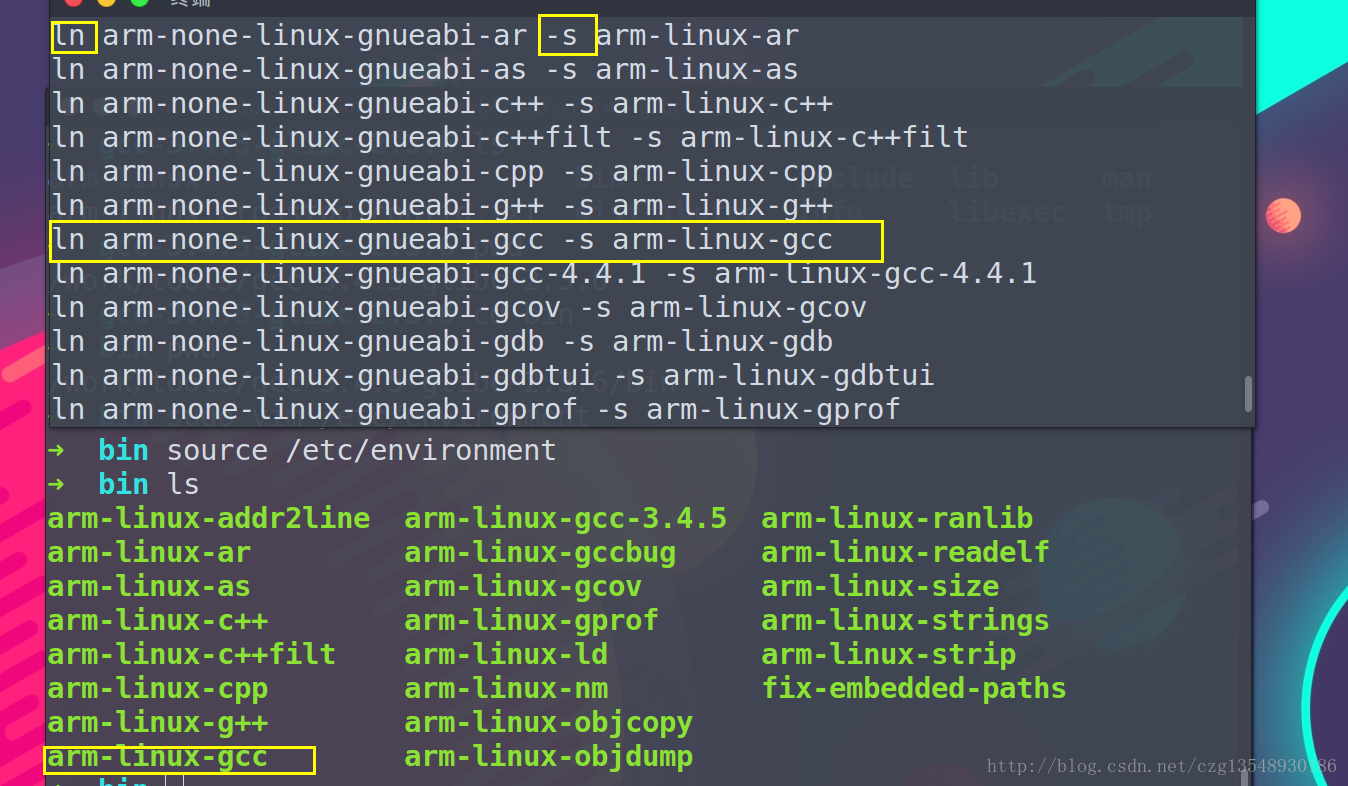Click the 'ls' command in the prompt
This screenshot has height=786, width=1348.
tap(183, 484)
